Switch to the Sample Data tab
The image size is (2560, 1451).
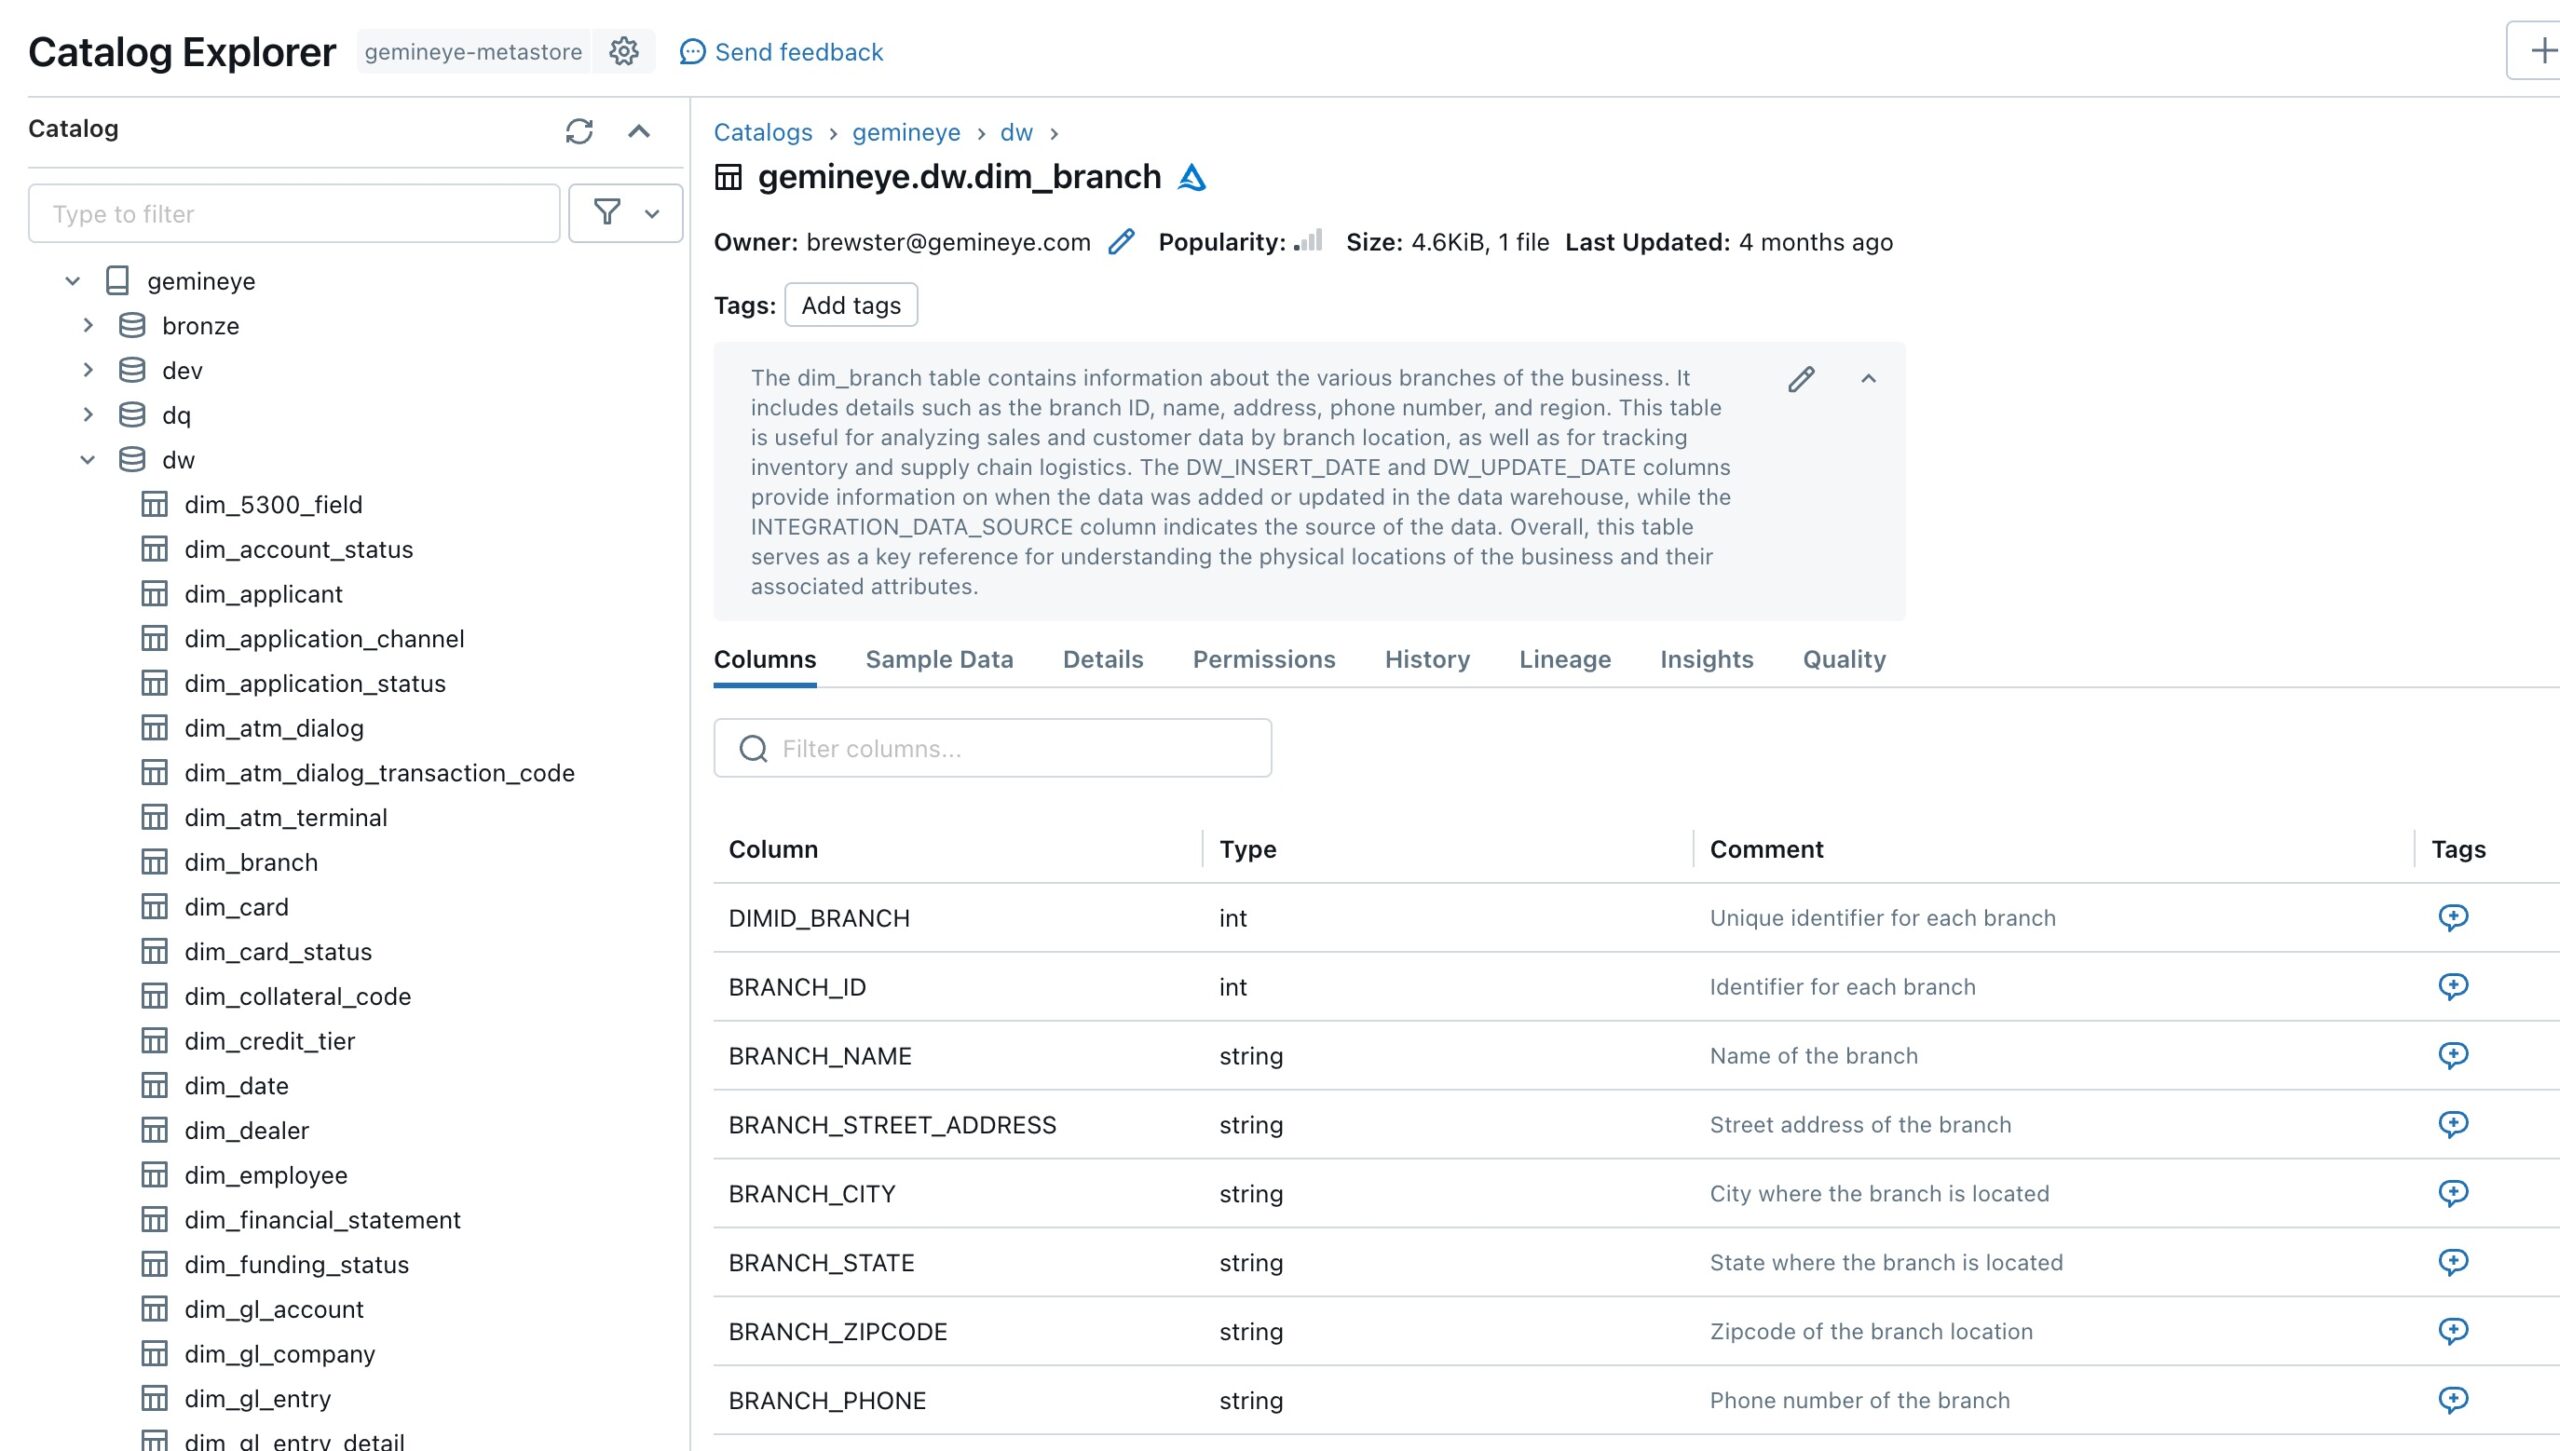pos(938,659)
